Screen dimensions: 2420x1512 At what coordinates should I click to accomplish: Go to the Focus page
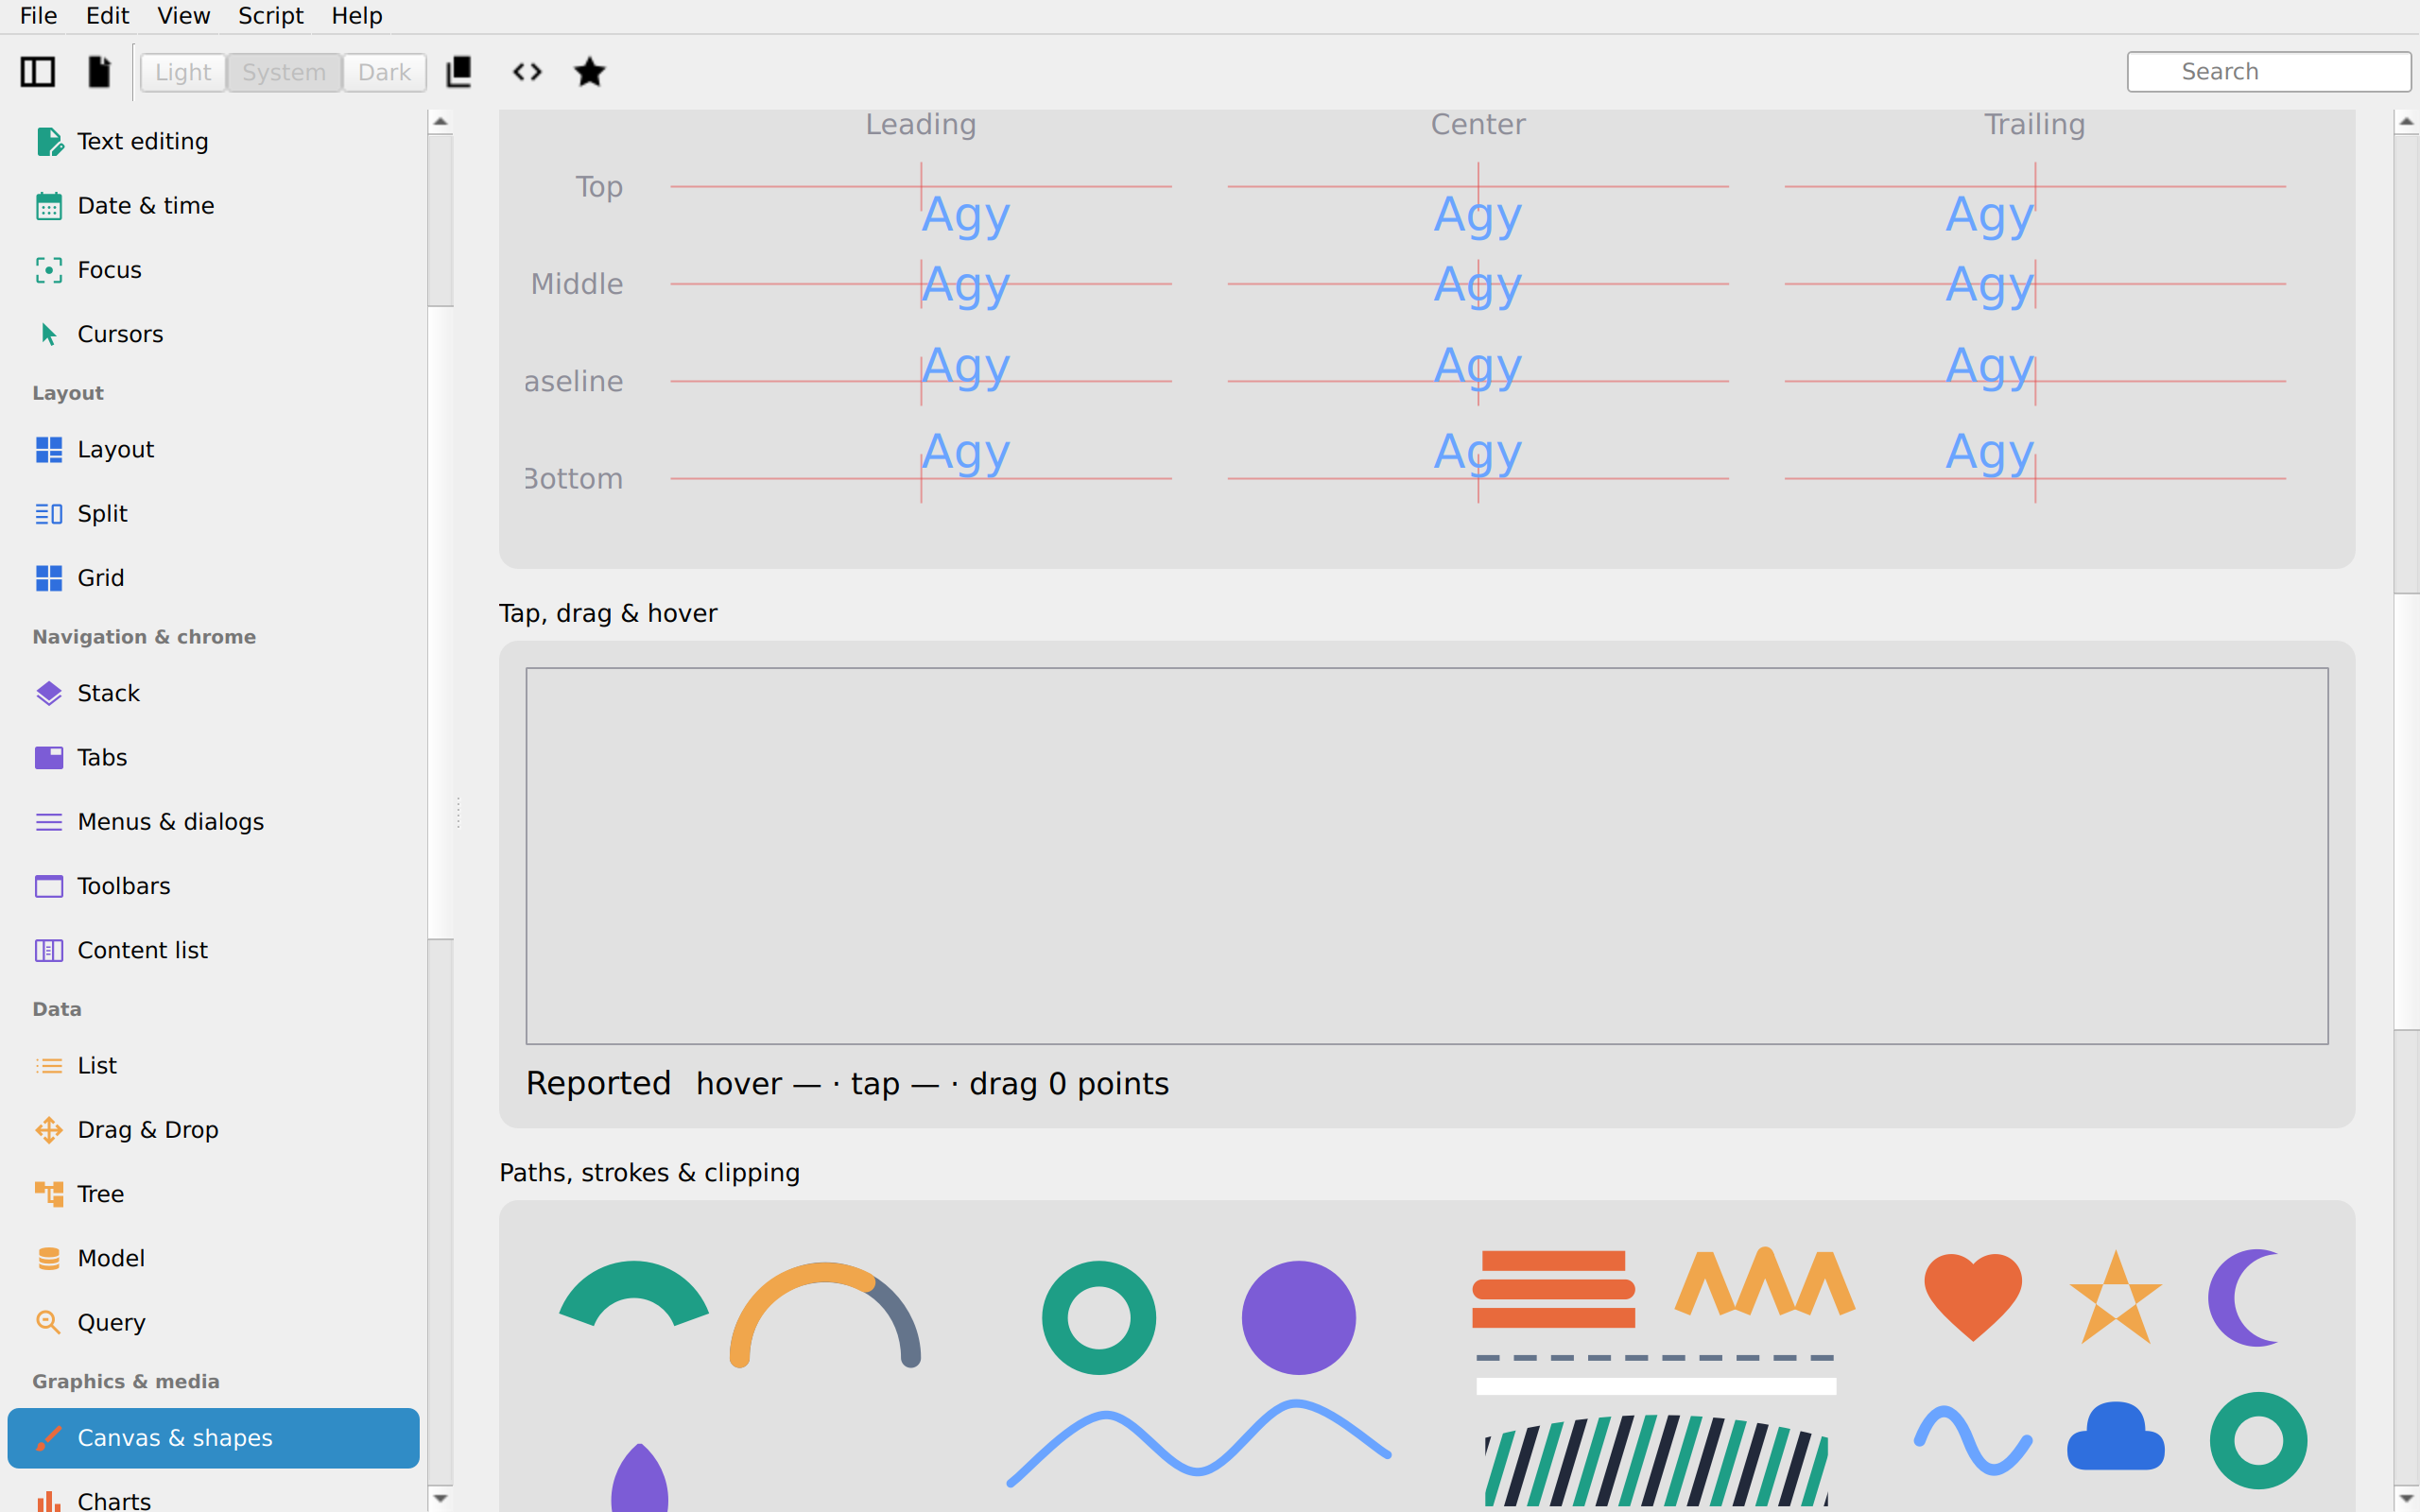213,270
